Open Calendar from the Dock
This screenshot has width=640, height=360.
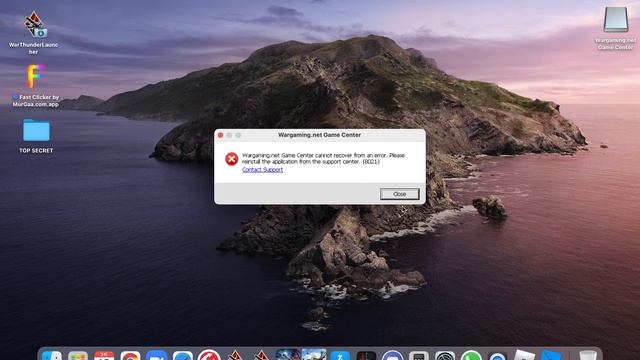(104, 356)
